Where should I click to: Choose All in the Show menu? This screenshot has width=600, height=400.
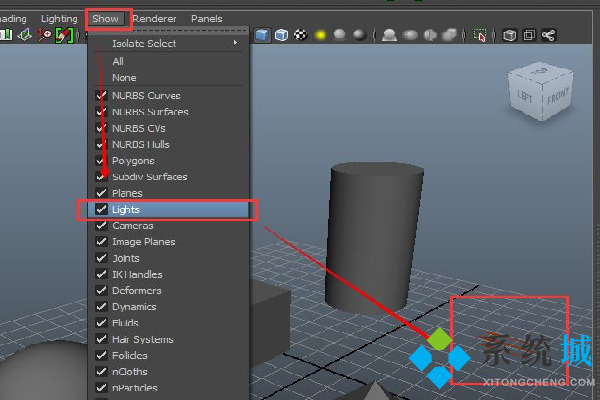pos(118,61)
